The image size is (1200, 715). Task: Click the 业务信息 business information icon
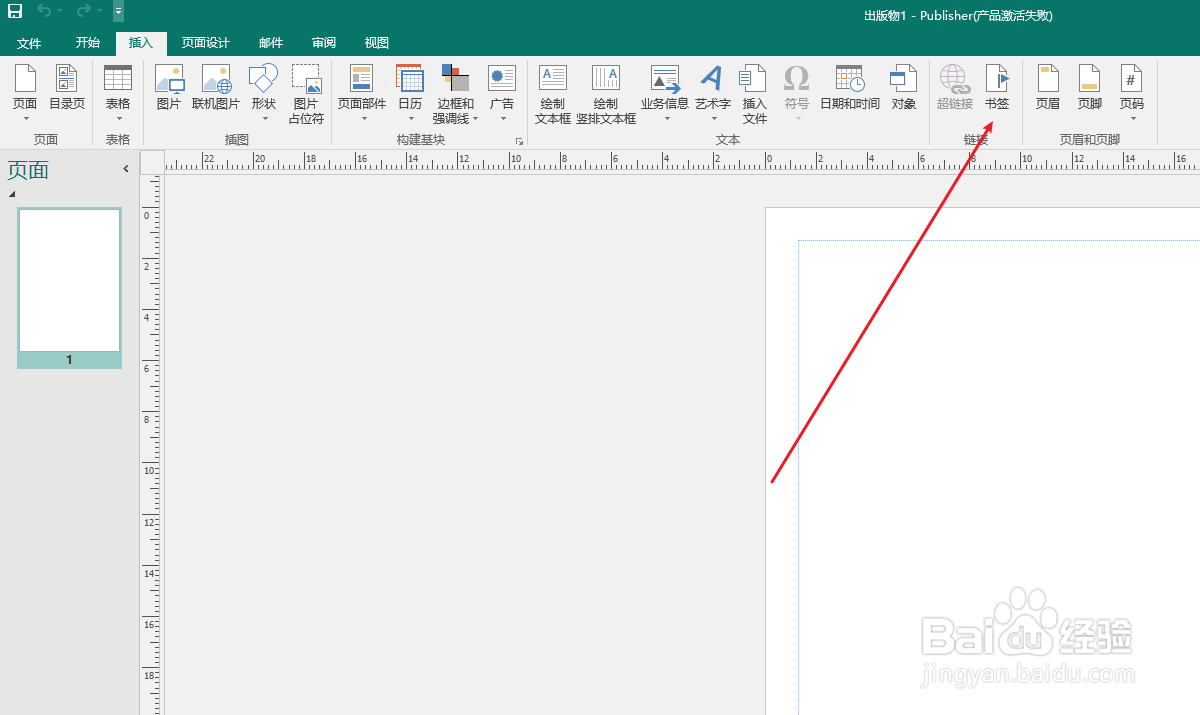tap(665, 78)
